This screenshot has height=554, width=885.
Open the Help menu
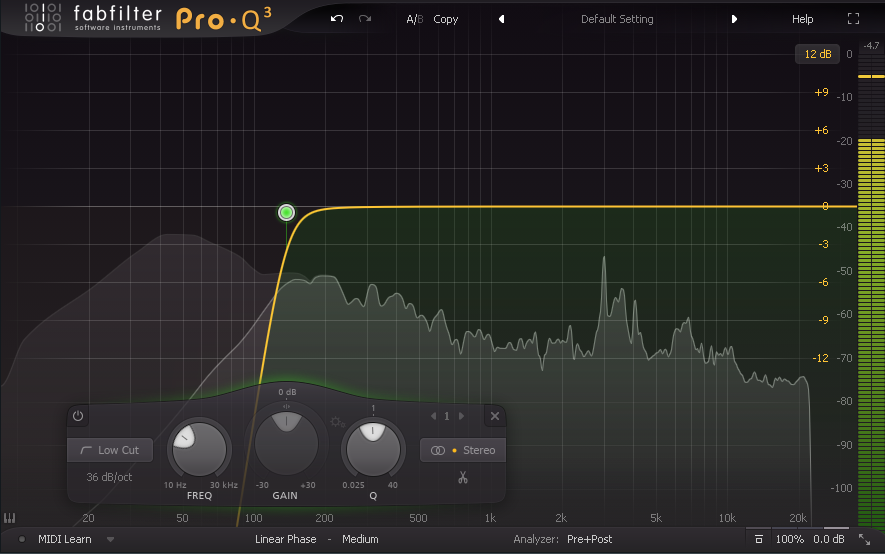coord(802,19)
